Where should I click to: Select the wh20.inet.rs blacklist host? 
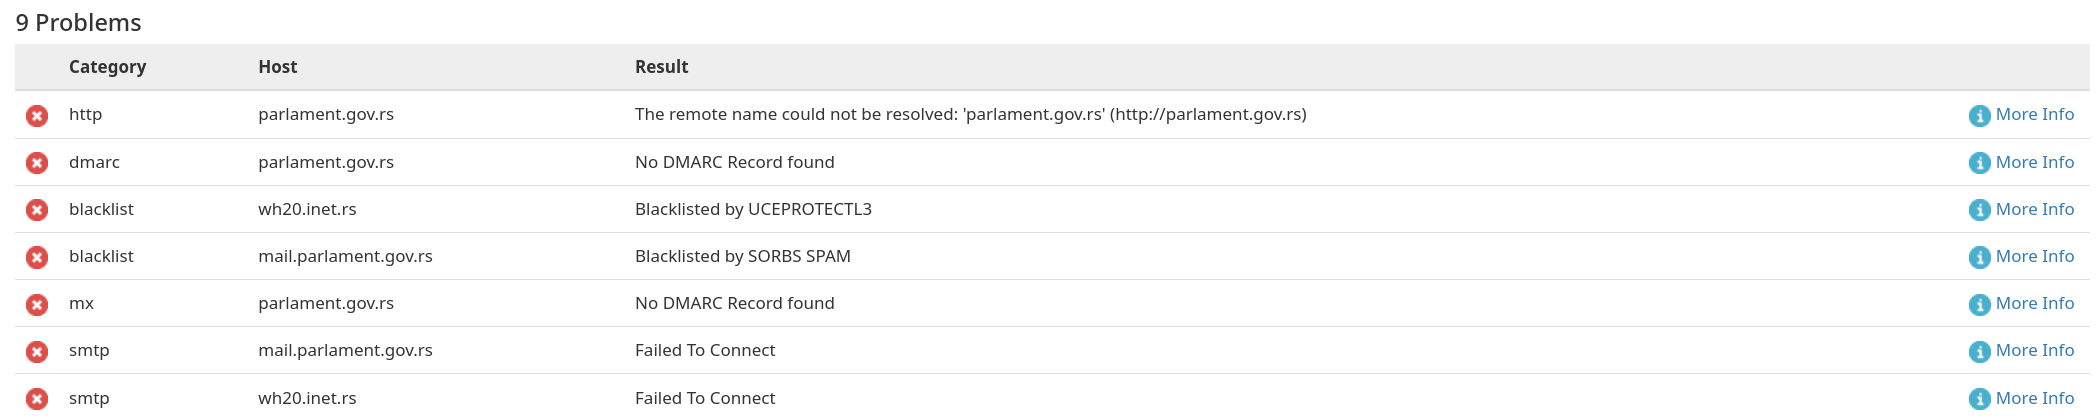coord(307,209)
